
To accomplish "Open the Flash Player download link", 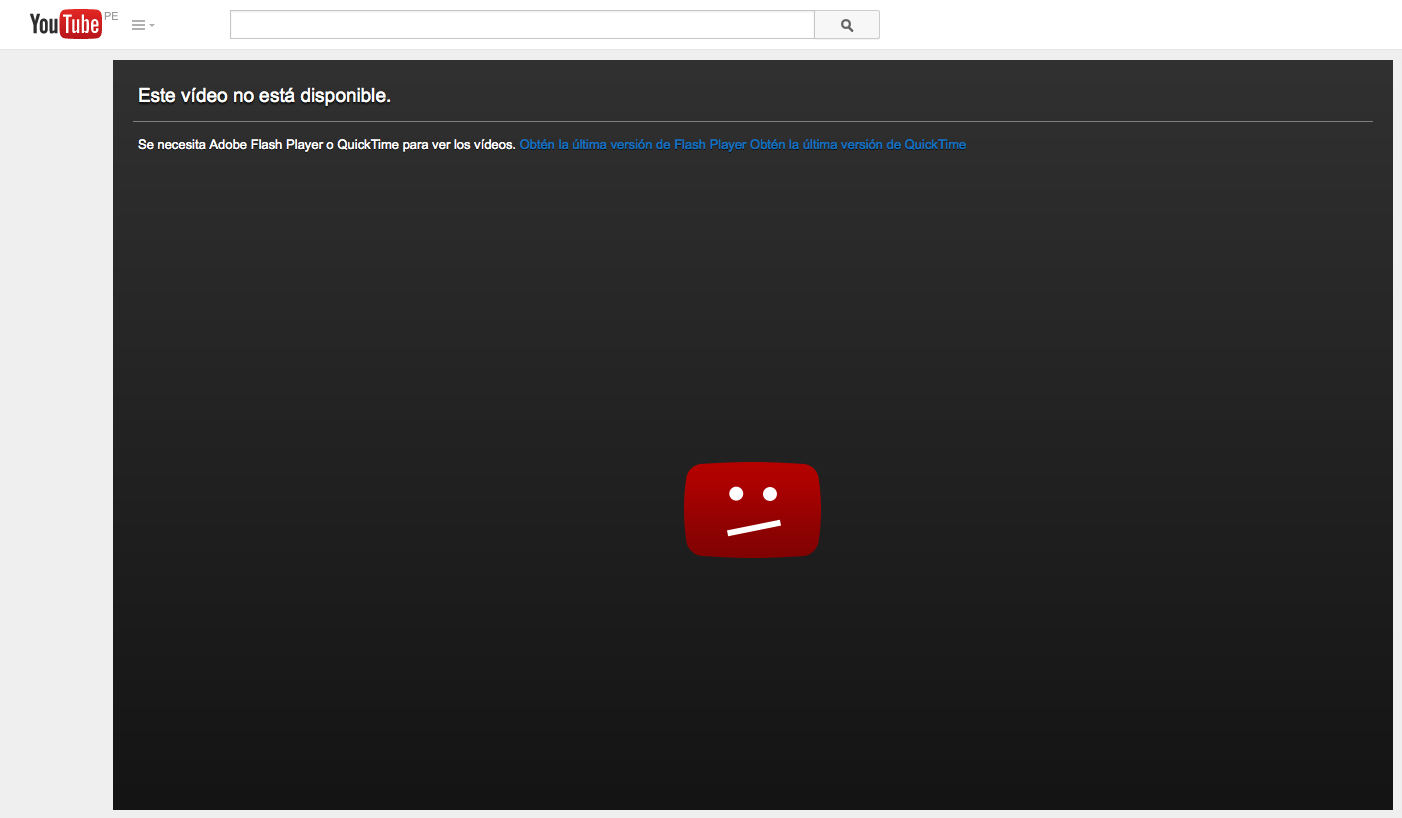I will 633,144.
